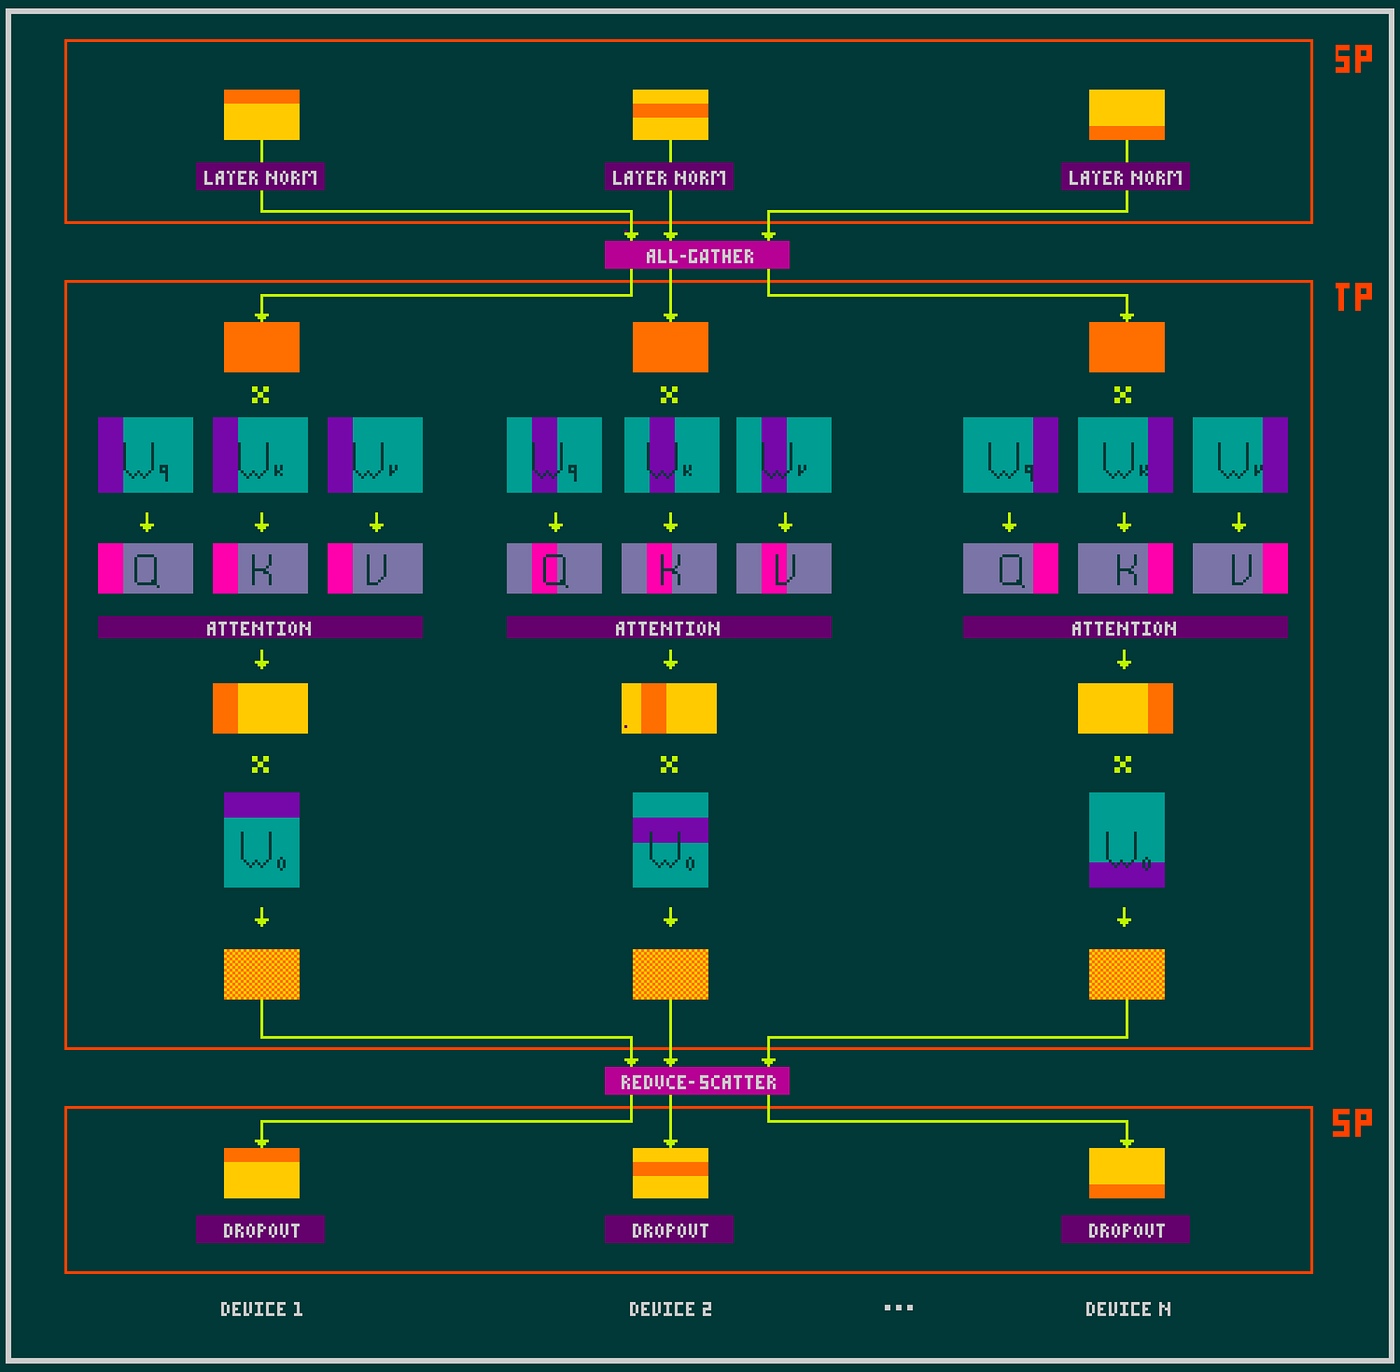
Task: Click the multiply symbol above Device 2 Wo block
Action: click(669, 765)
